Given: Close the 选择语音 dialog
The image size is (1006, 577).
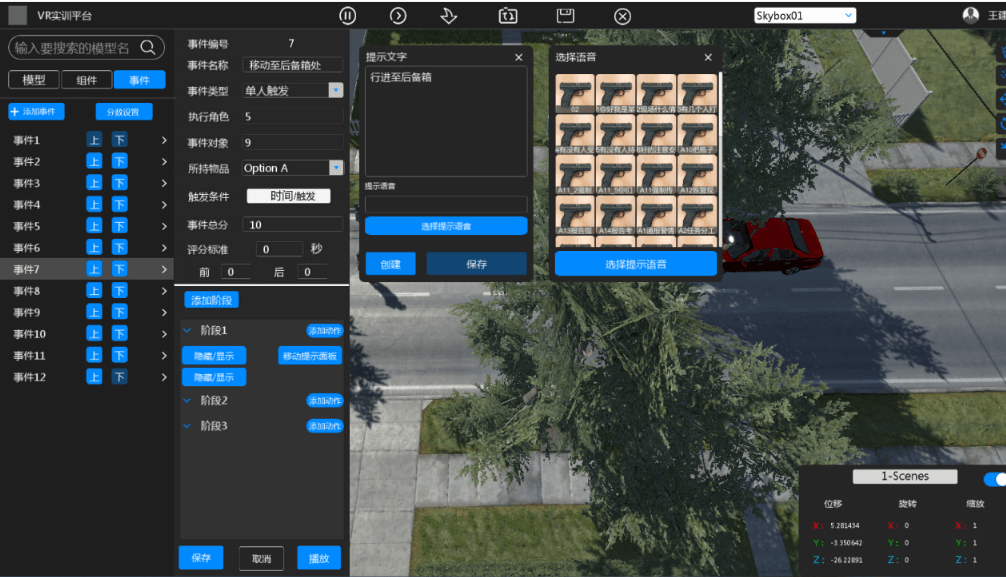Looking at the screenshot, I should (708, 57).
